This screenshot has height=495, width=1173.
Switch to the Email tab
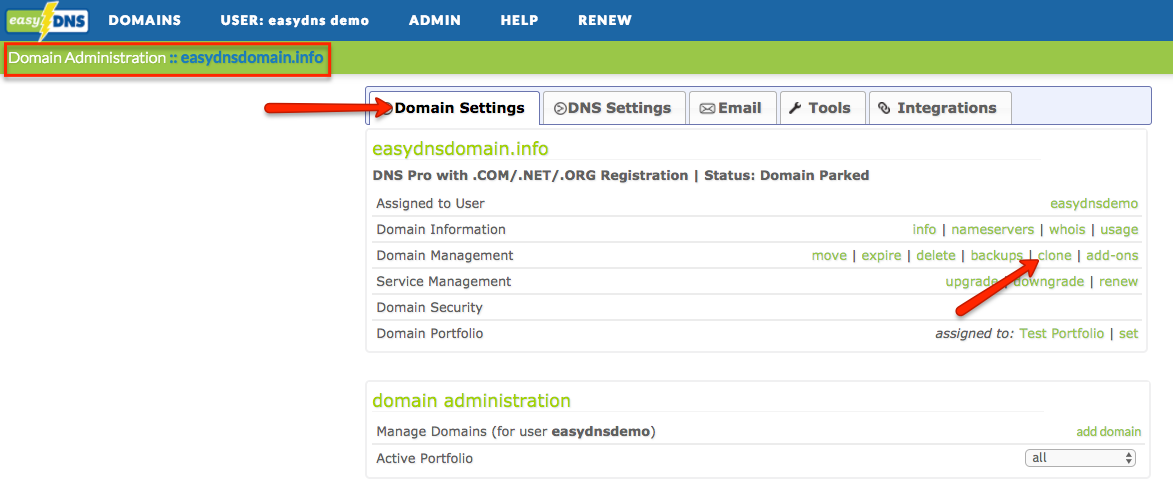731,108
